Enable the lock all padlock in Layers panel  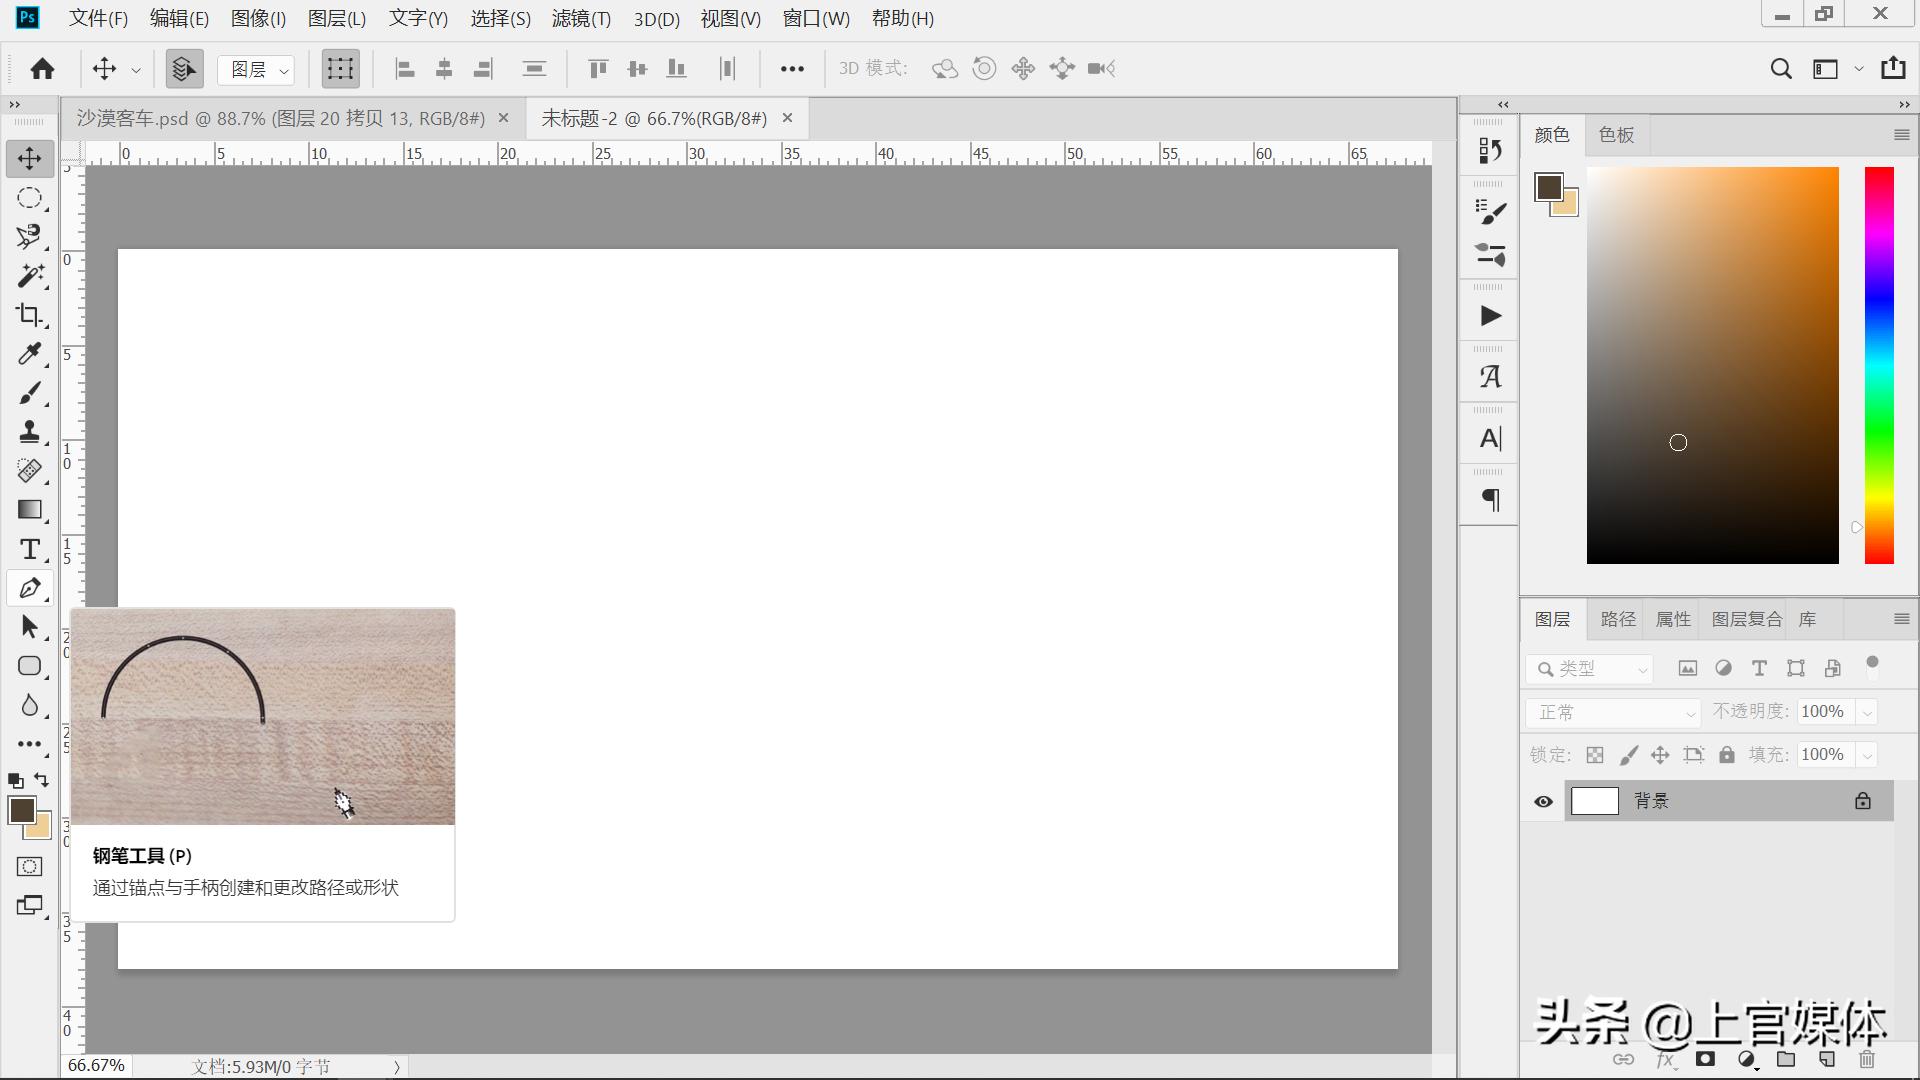tap(1727, 754)
